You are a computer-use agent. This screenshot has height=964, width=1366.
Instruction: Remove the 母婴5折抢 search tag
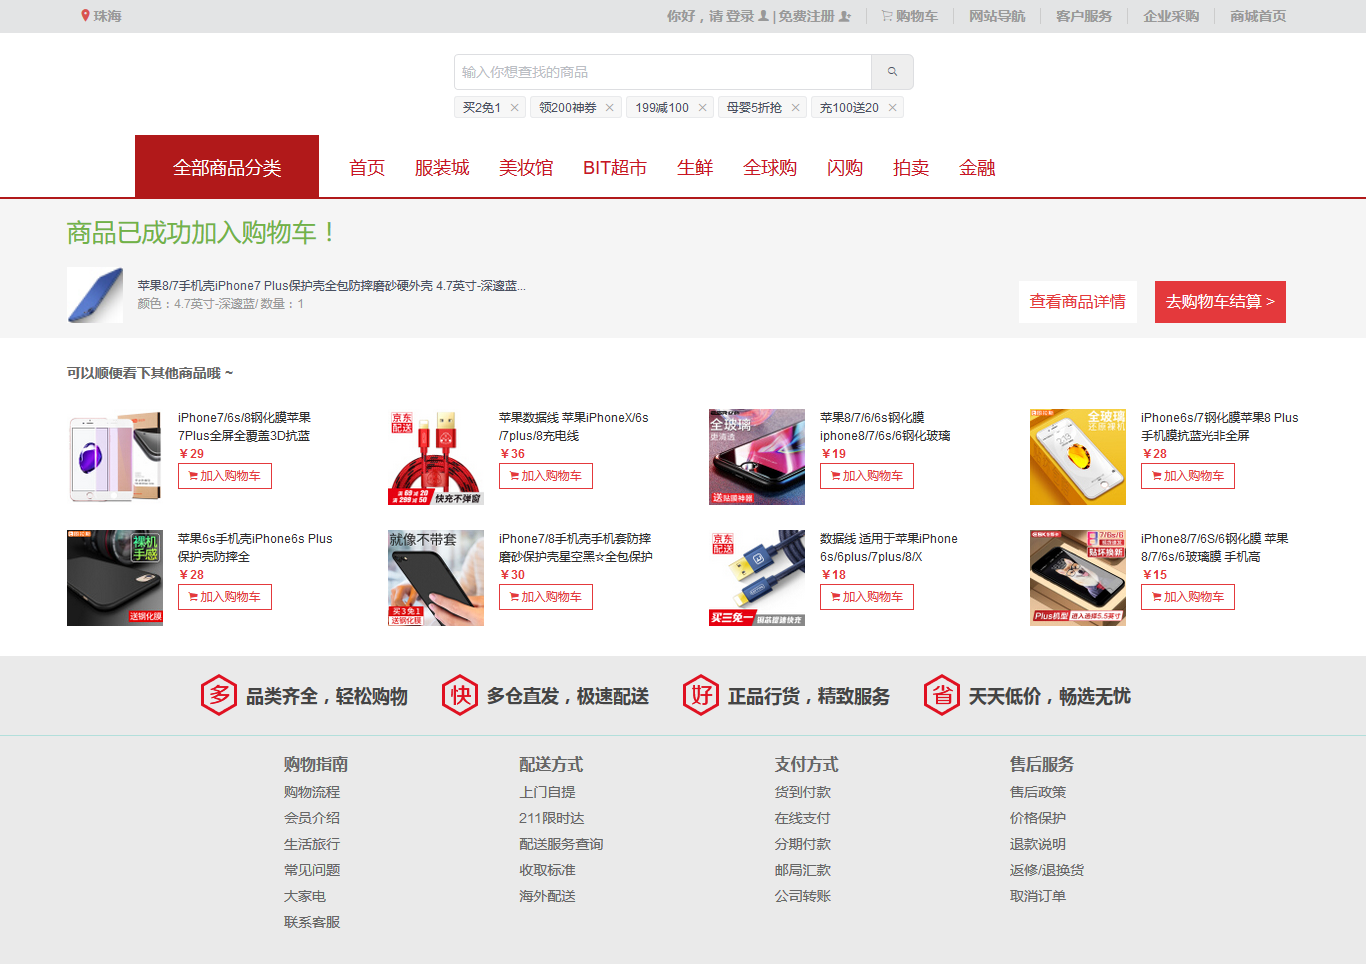[x=795, y=108]
